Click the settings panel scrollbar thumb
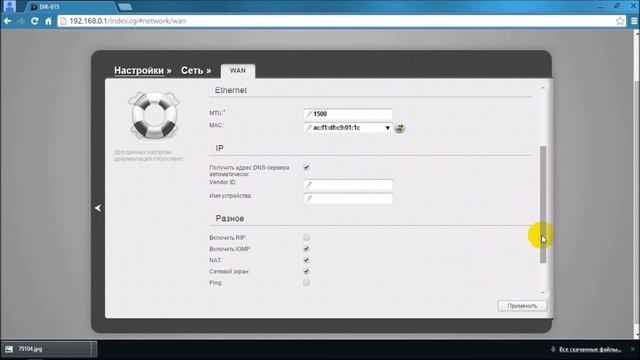 543,204
